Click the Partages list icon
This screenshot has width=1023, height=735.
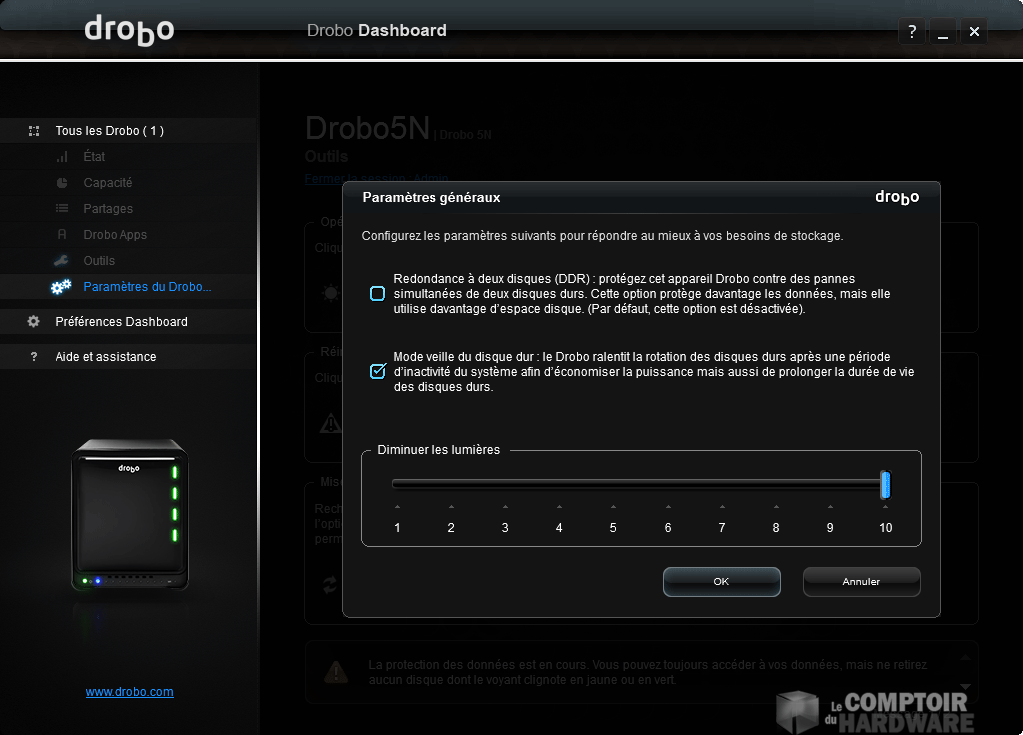[62, 209]
